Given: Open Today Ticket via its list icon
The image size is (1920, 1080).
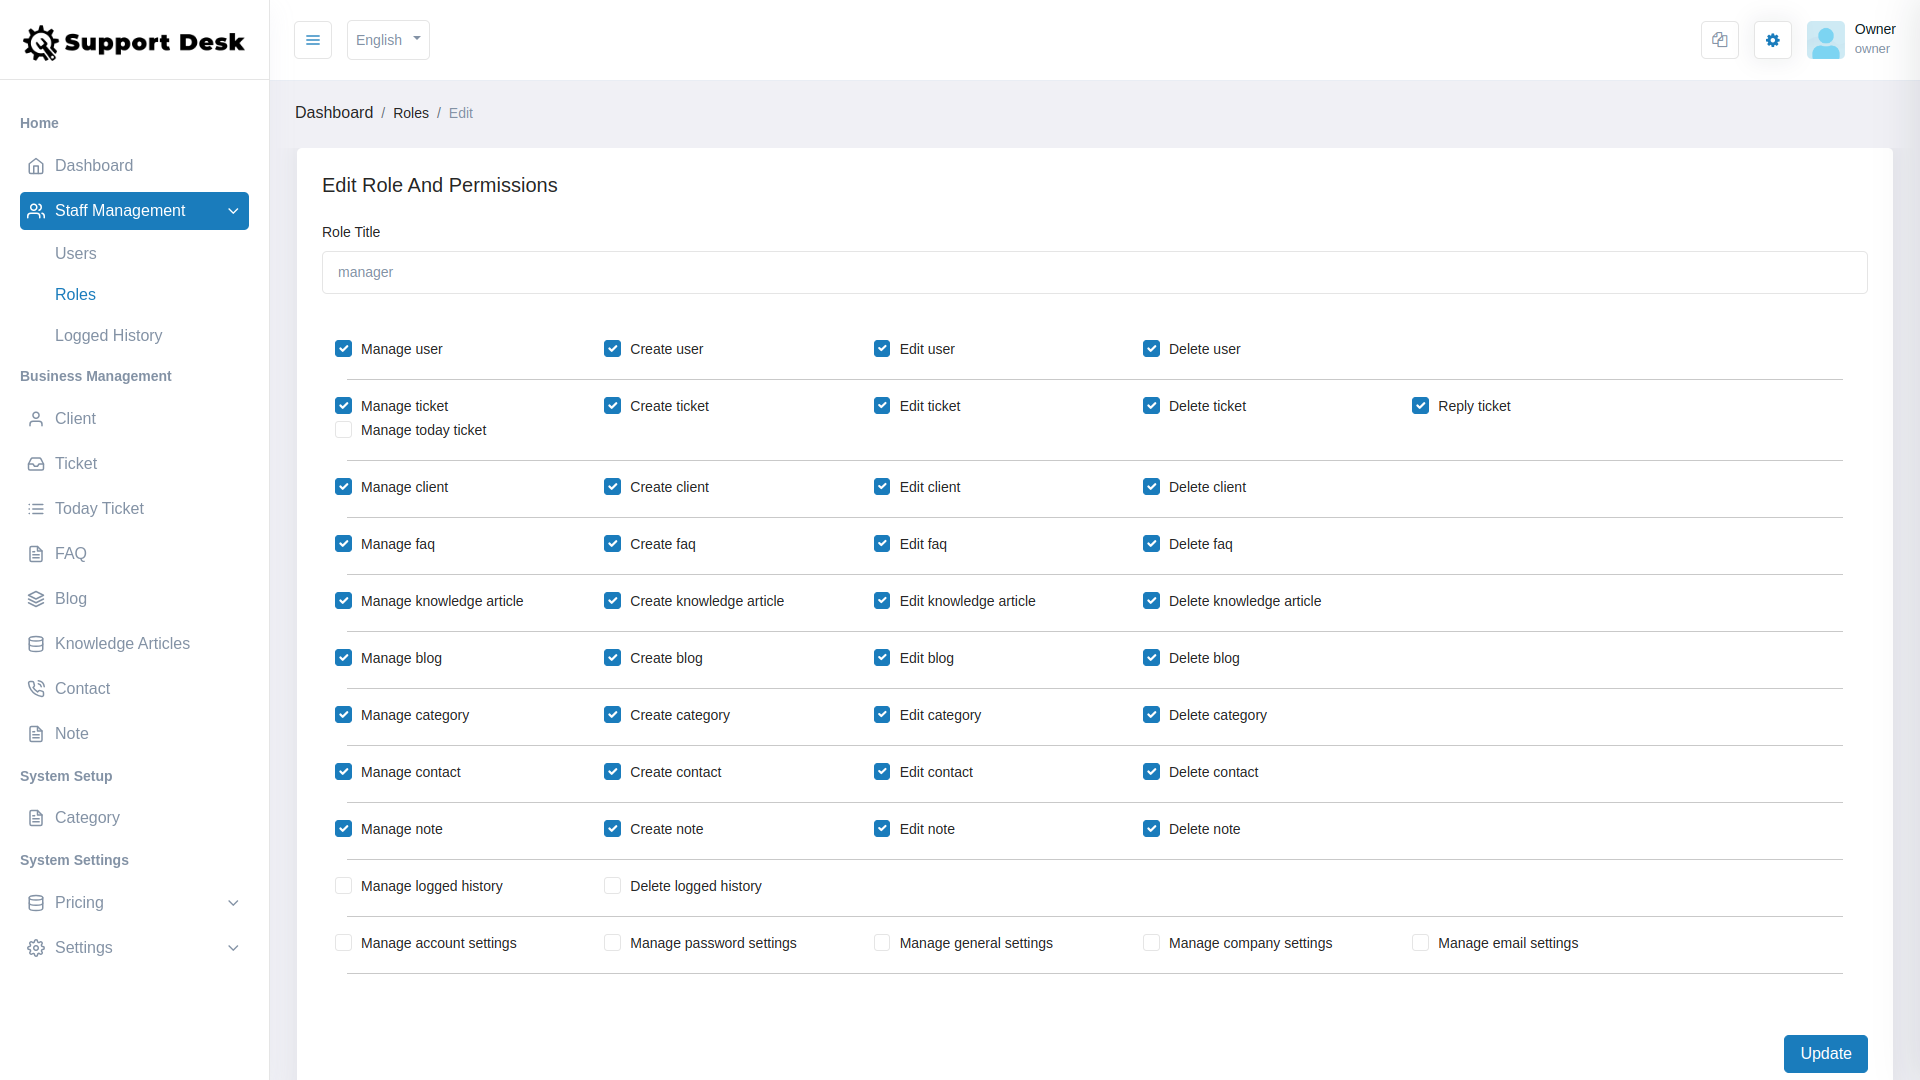Looking at the screenshot, I should coord(36,508).
